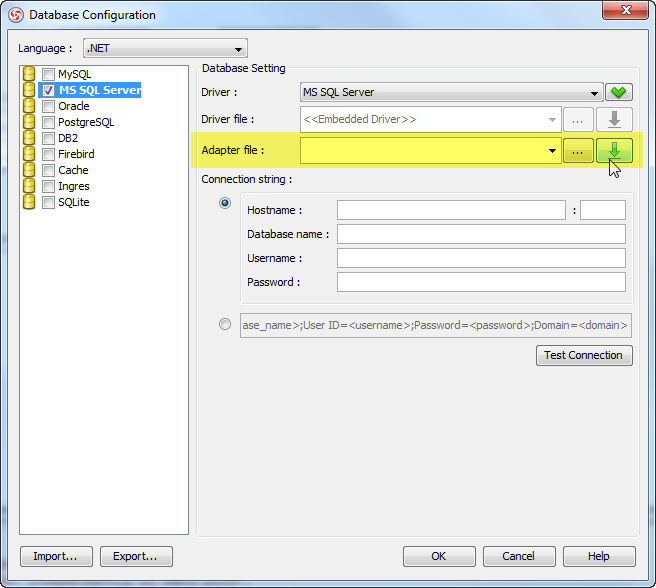Click the MS SQL Server database cylinder icon
The image size is (656, 588).
point(29,90)
